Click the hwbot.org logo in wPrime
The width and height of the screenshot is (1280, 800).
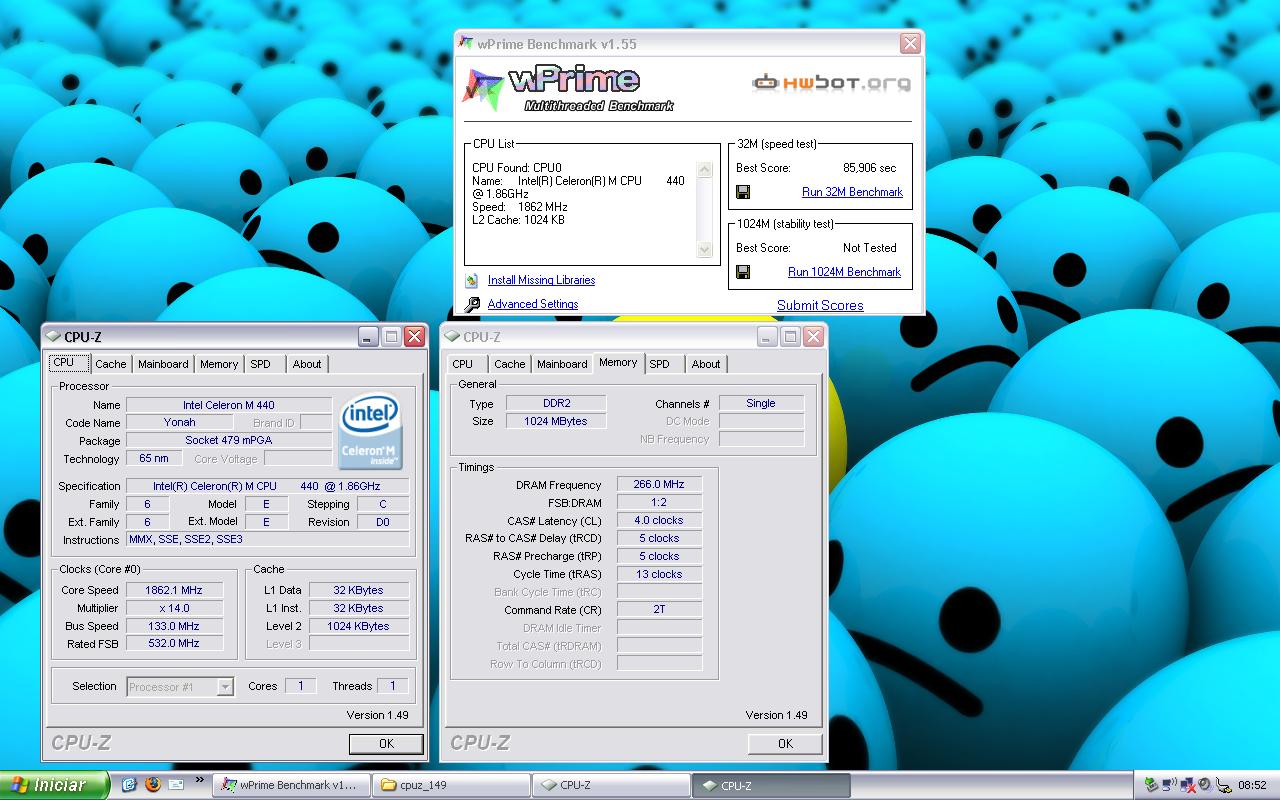831,82
